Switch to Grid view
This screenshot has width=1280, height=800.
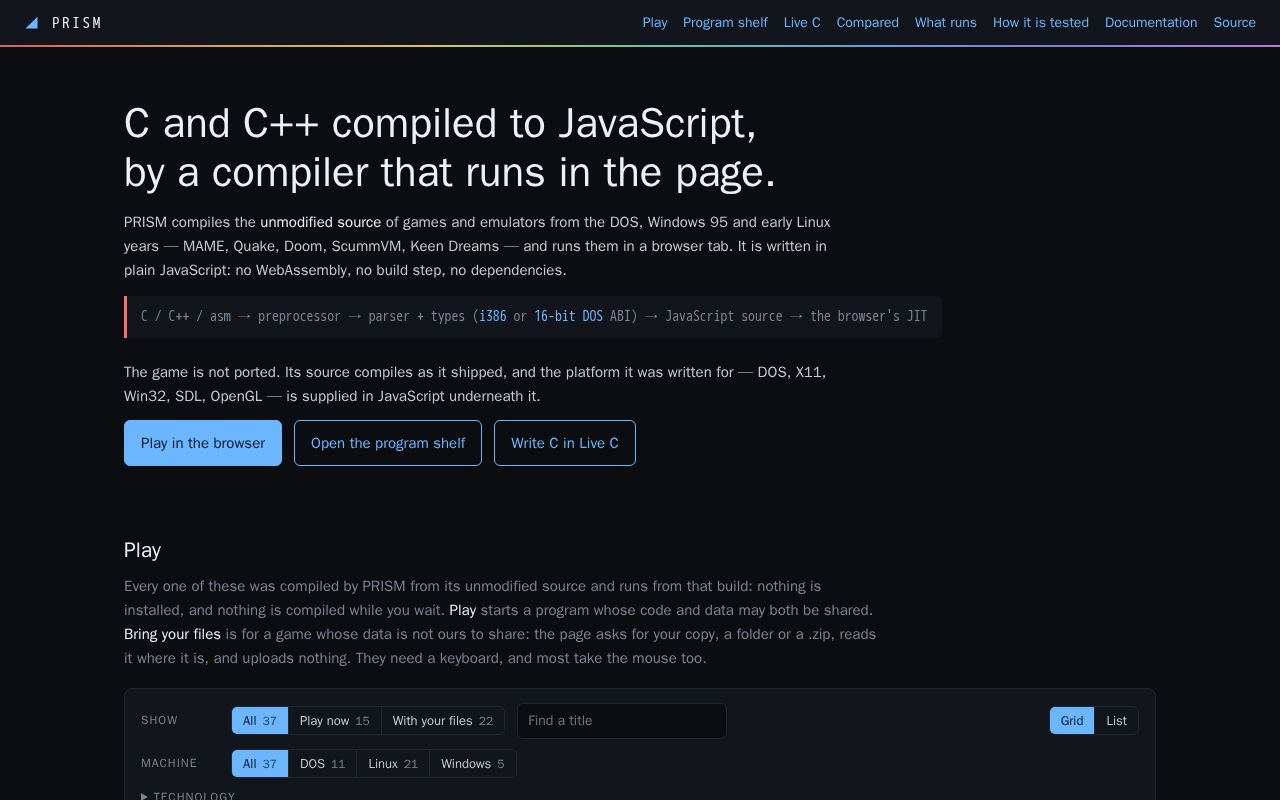tap(1072, 721)
